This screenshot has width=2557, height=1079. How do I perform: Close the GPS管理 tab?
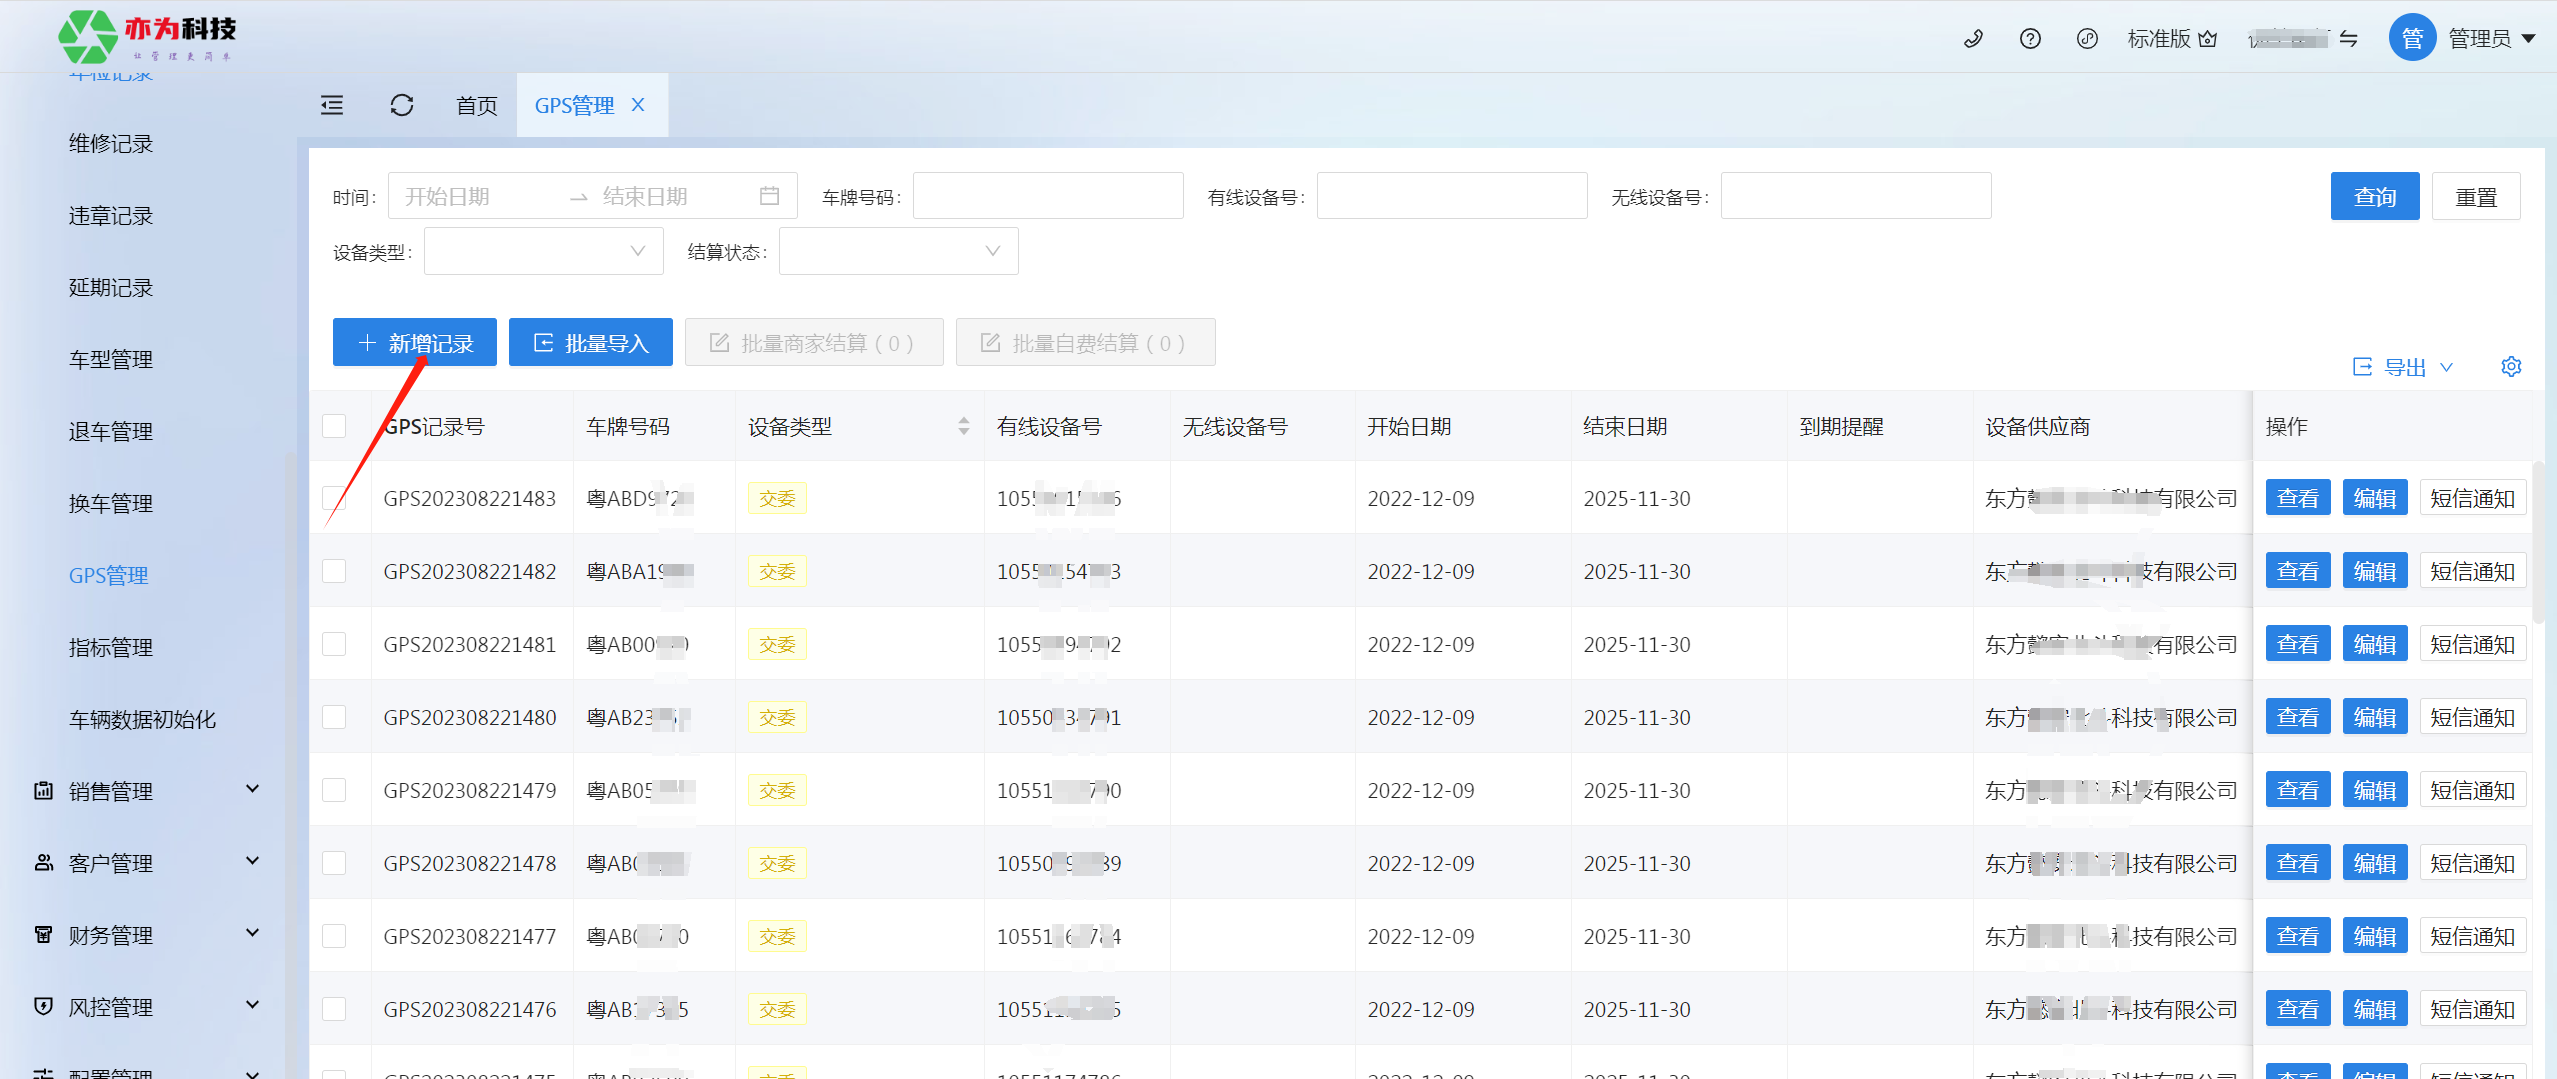click(638, 105)
